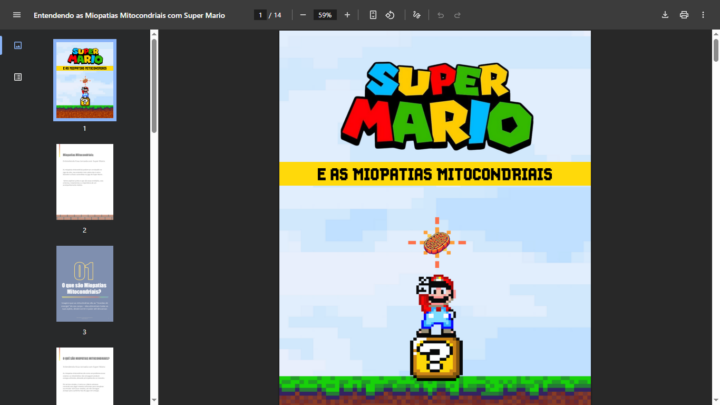
Task: Click the 59% zoom level field
Action: click(x=325, y=15)
